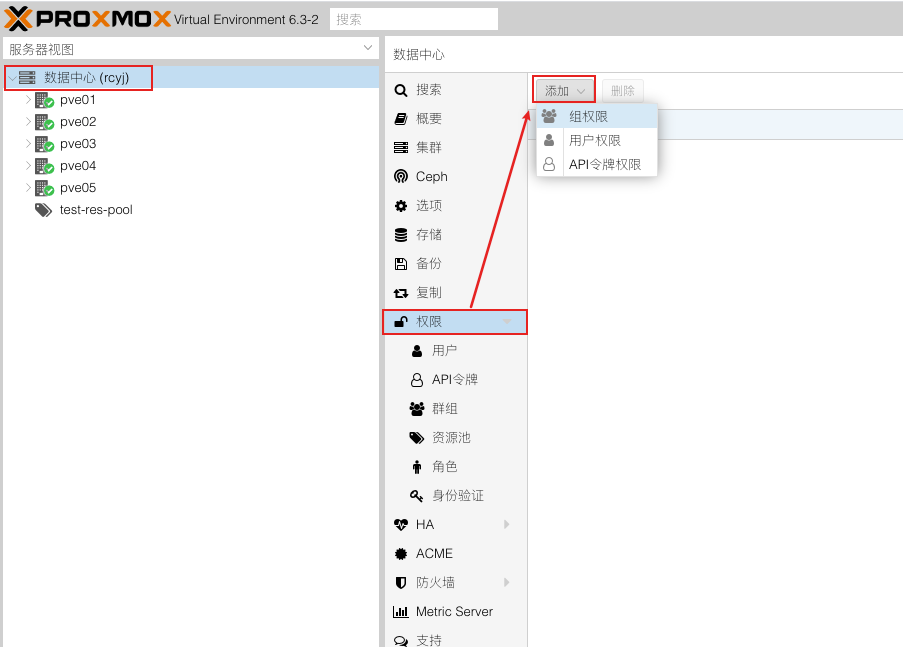Click the 资源池 tags icon

tap(417, 438)
